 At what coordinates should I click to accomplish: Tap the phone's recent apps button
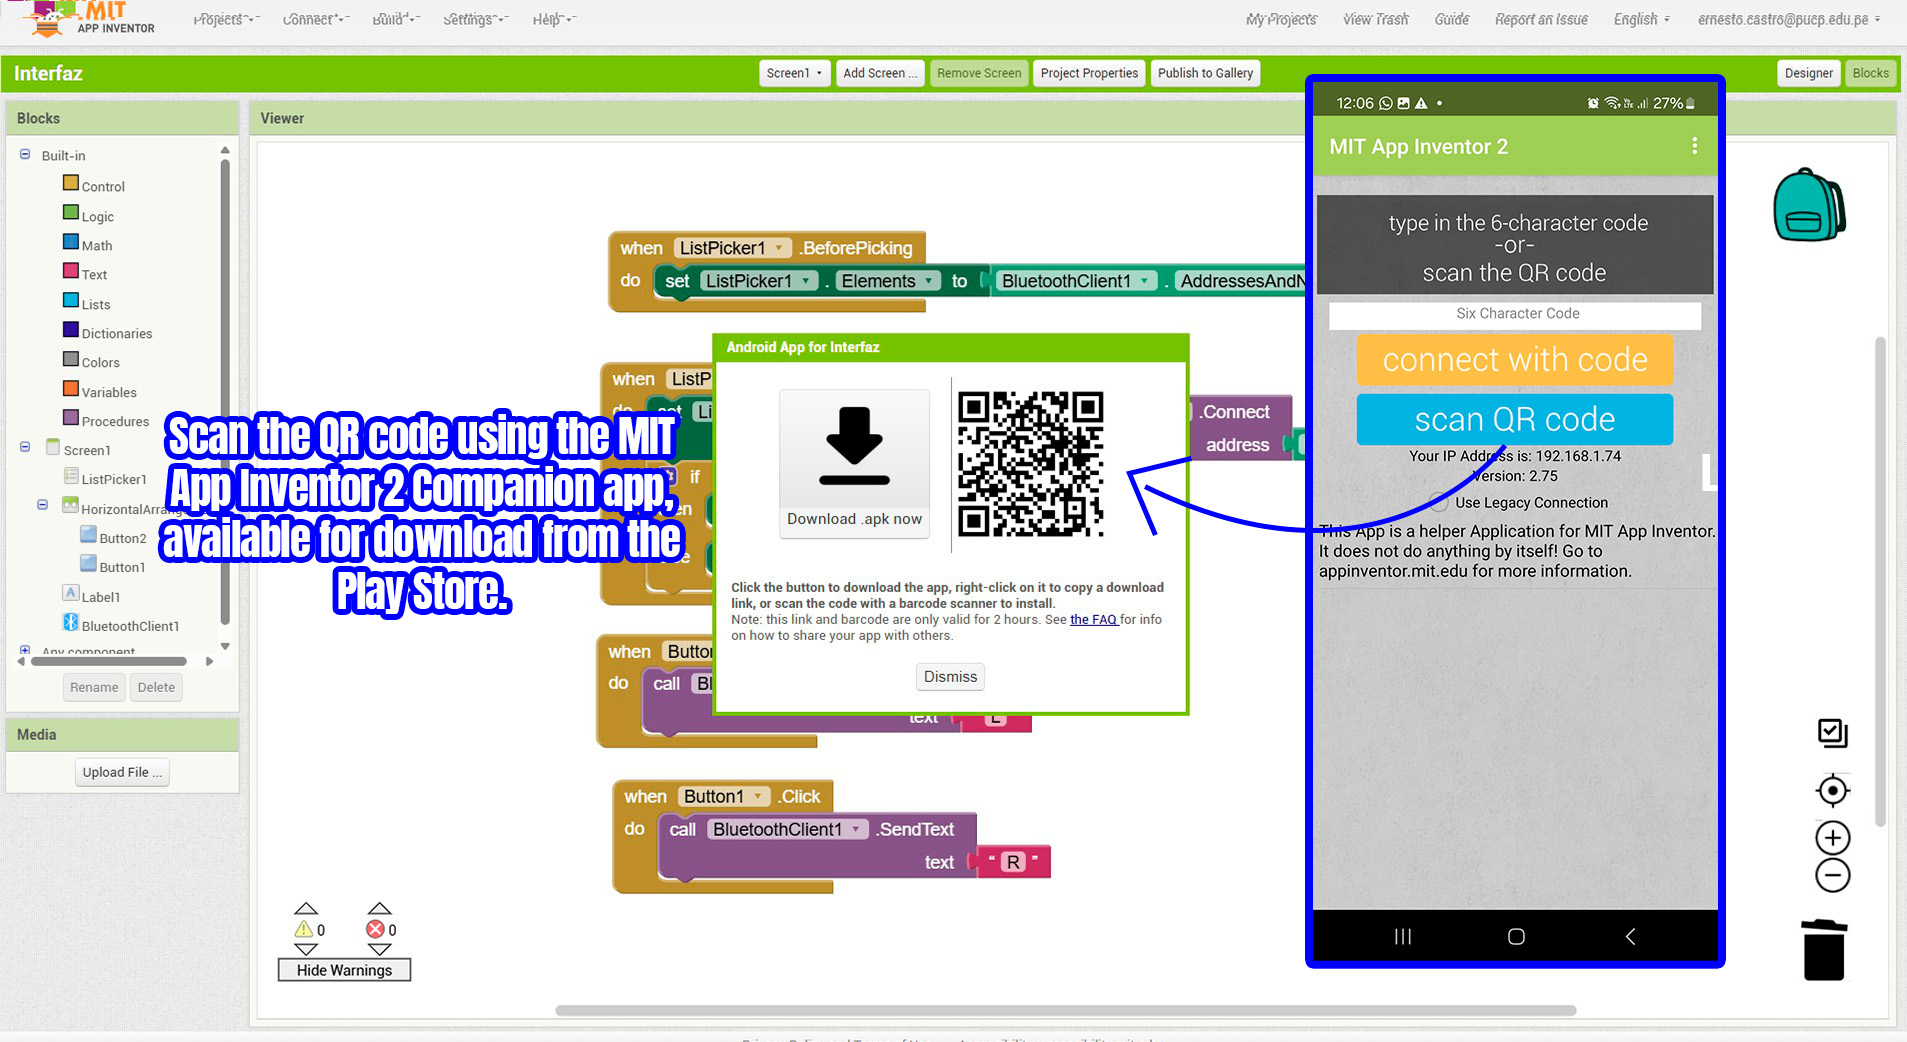tap(1403, 936)
